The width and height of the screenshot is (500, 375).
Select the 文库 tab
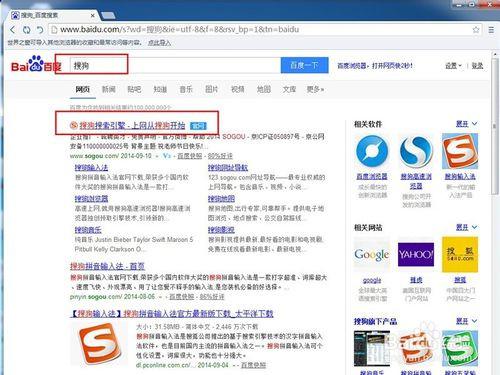[289, 89]
